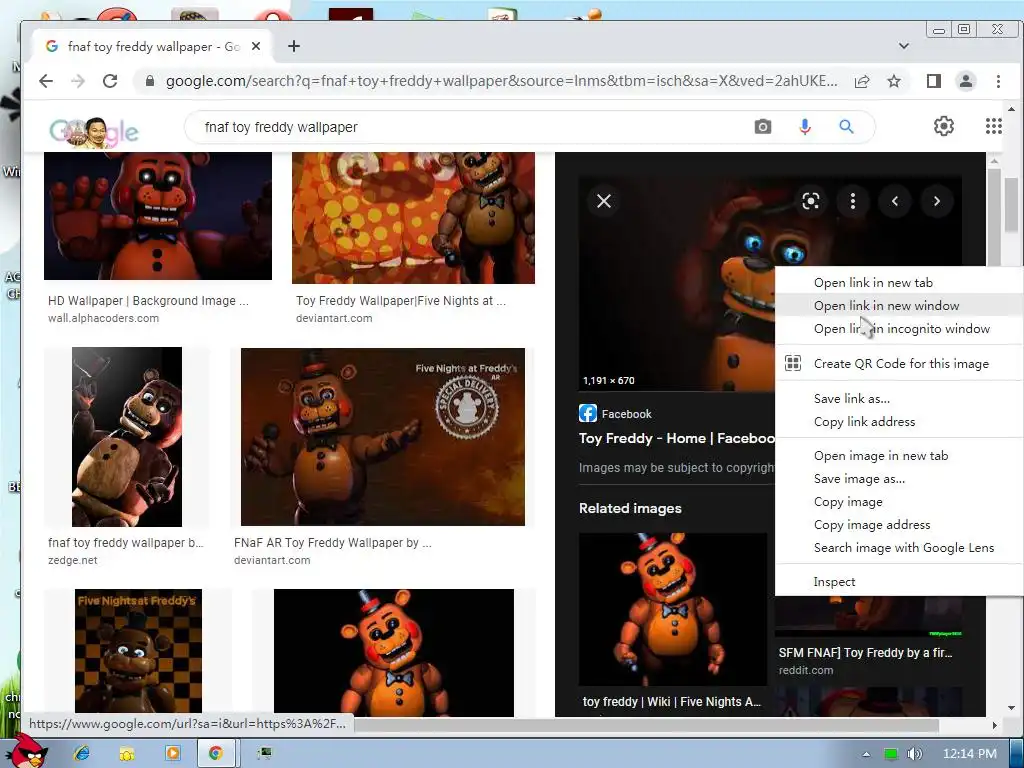Select Save link as...
This screenshot has width=1024, height=768.
tap(899, 398)
